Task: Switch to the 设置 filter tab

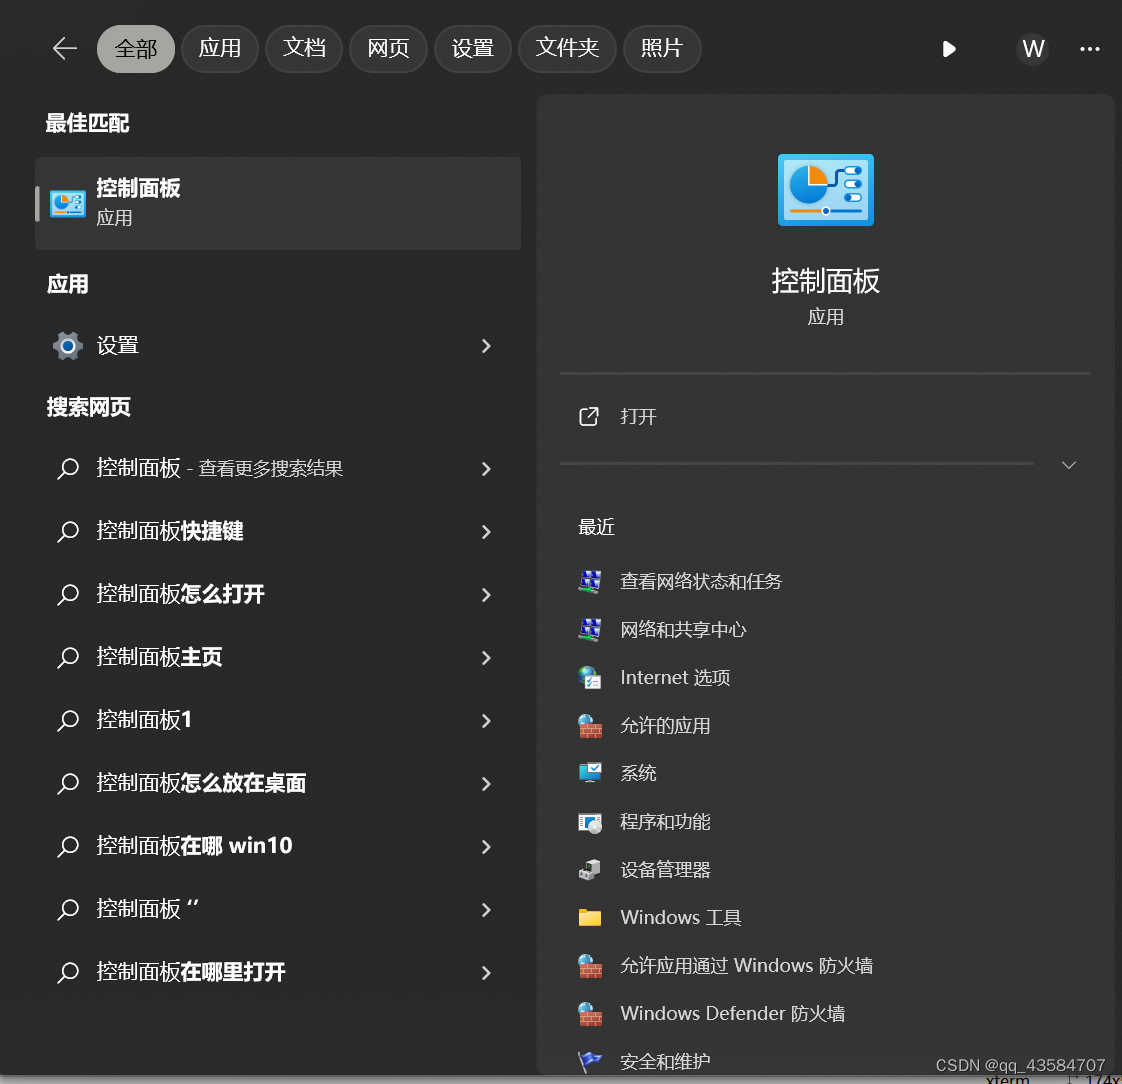Action: (472, 49)
